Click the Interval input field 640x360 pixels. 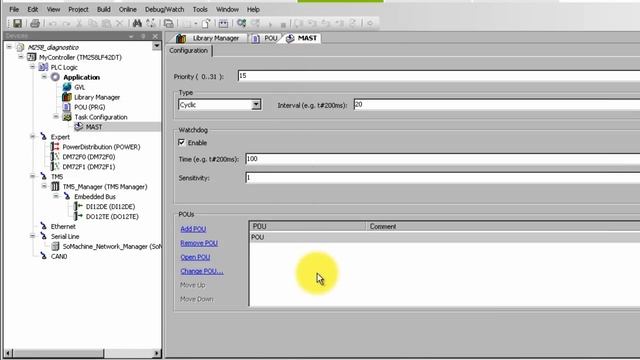497,105
